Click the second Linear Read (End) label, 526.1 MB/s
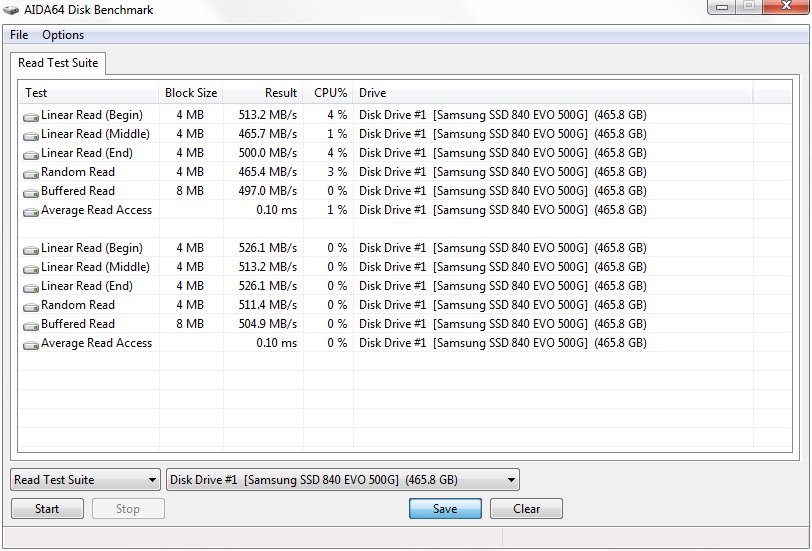 tap(86, 286)
